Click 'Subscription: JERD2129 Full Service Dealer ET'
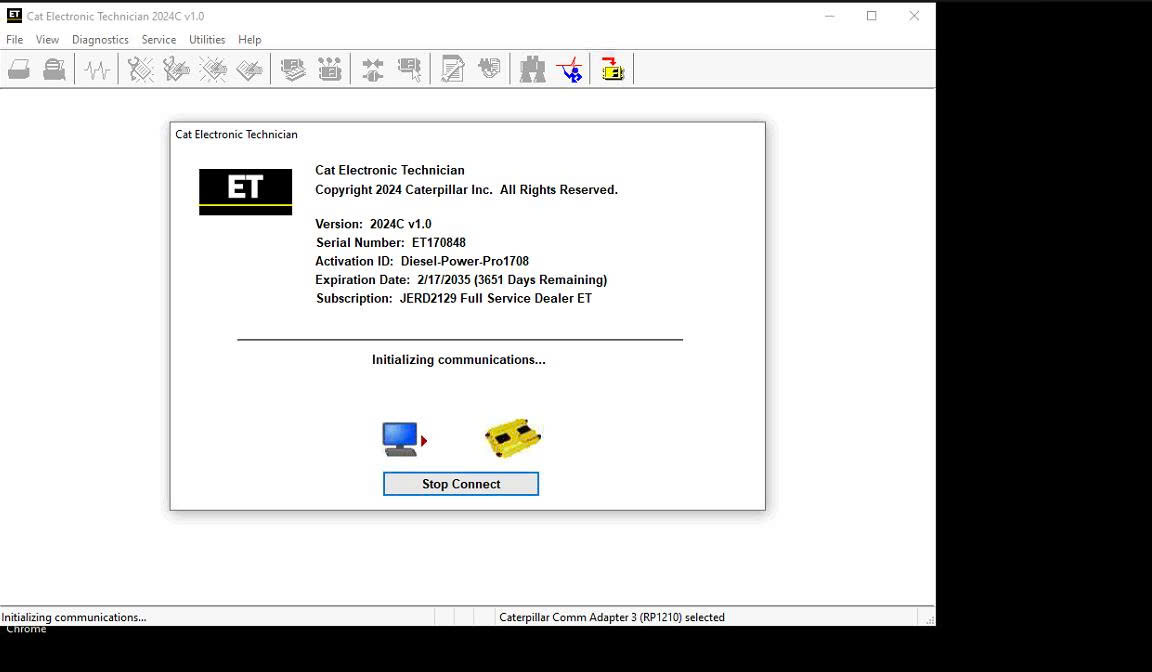 454,299
